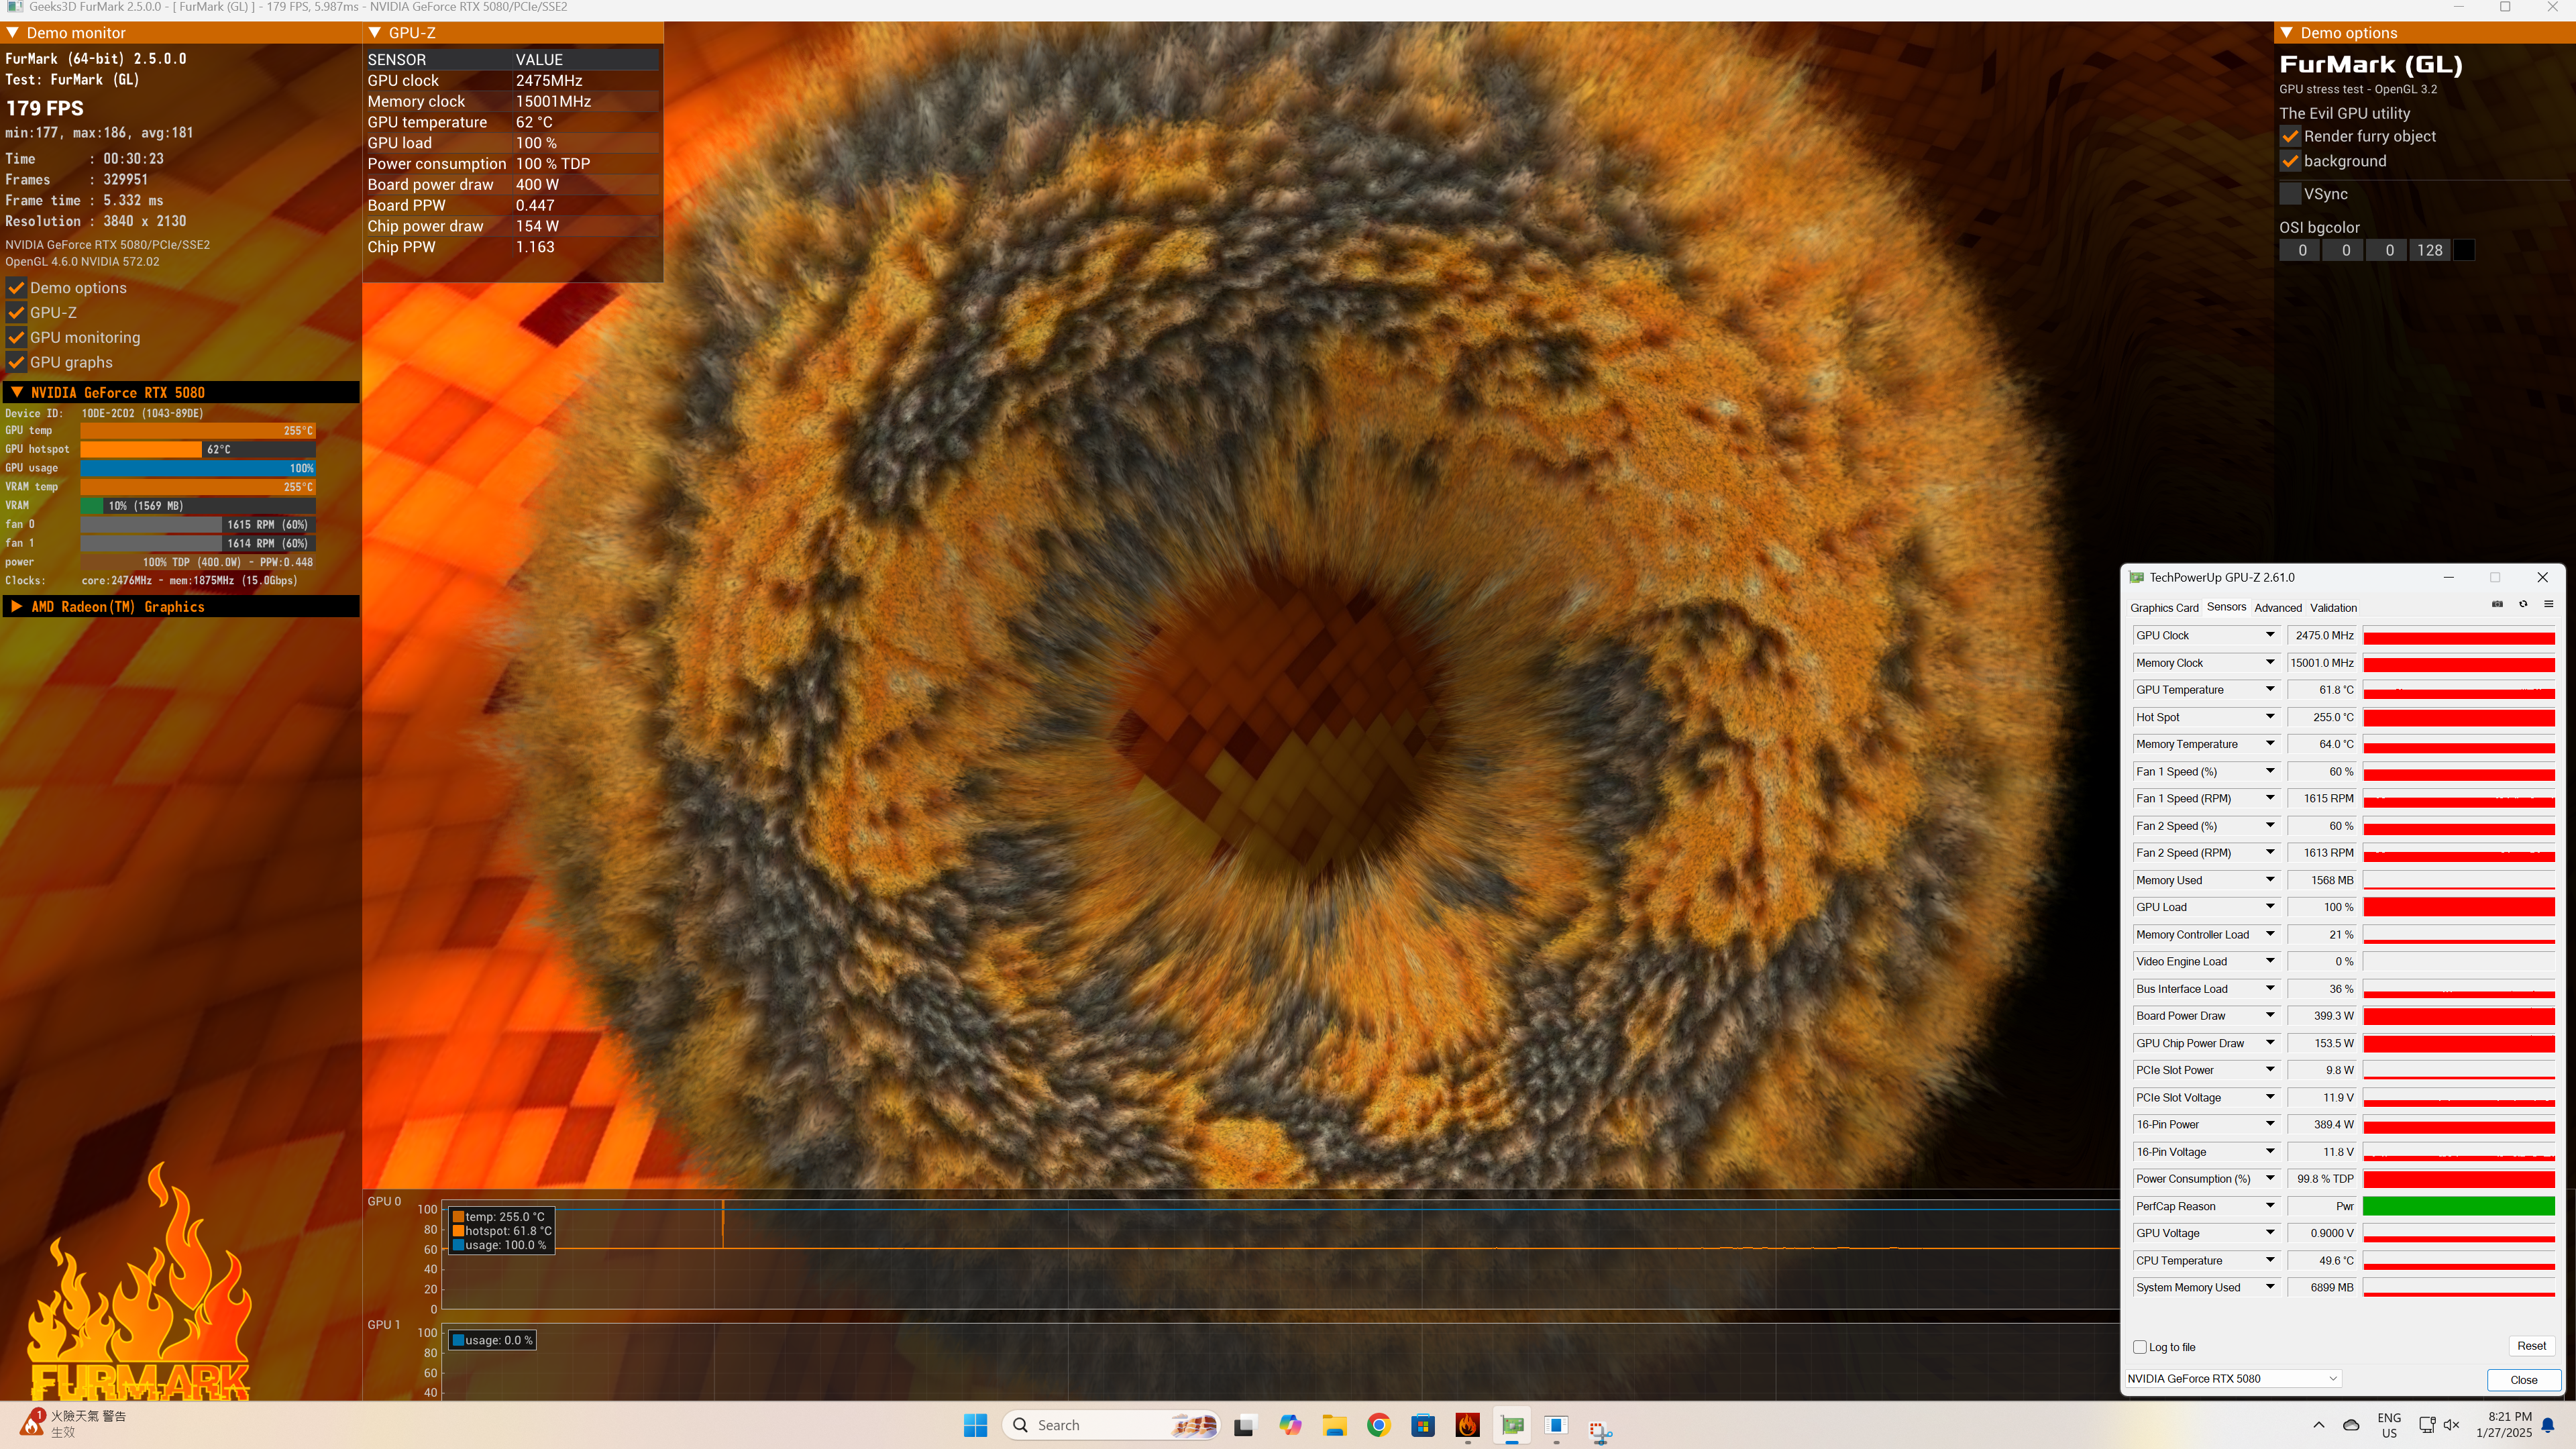The height and width of the screenshot is (1449, 2576).
Task: Collapse the NVIDIA GeForce RTX 5080 section
Action: [17, 393]
